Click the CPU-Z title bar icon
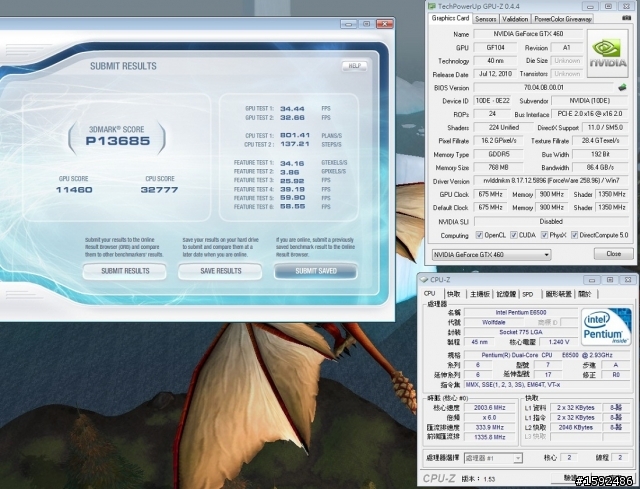This screenshot has height=489, width=640. pyautogui.click(x=424, y=280)
